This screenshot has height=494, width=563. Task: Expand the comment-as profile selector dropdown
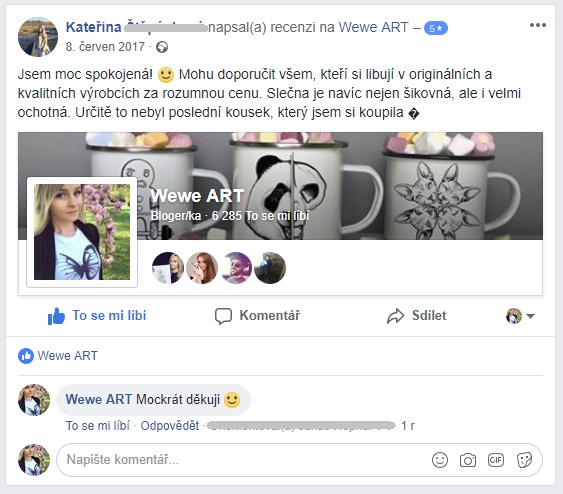coord(520,316)
